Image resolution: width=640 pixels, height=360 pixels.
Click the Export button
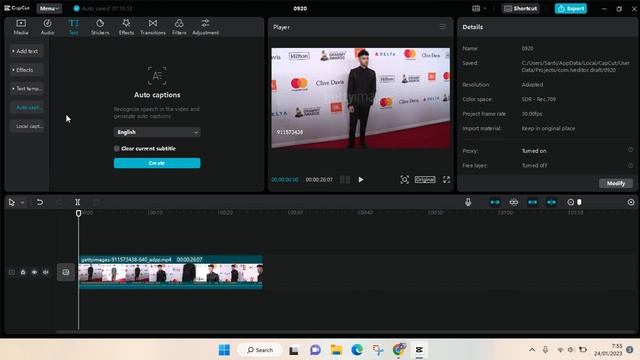pyautogui.click(x=571, y=8)
